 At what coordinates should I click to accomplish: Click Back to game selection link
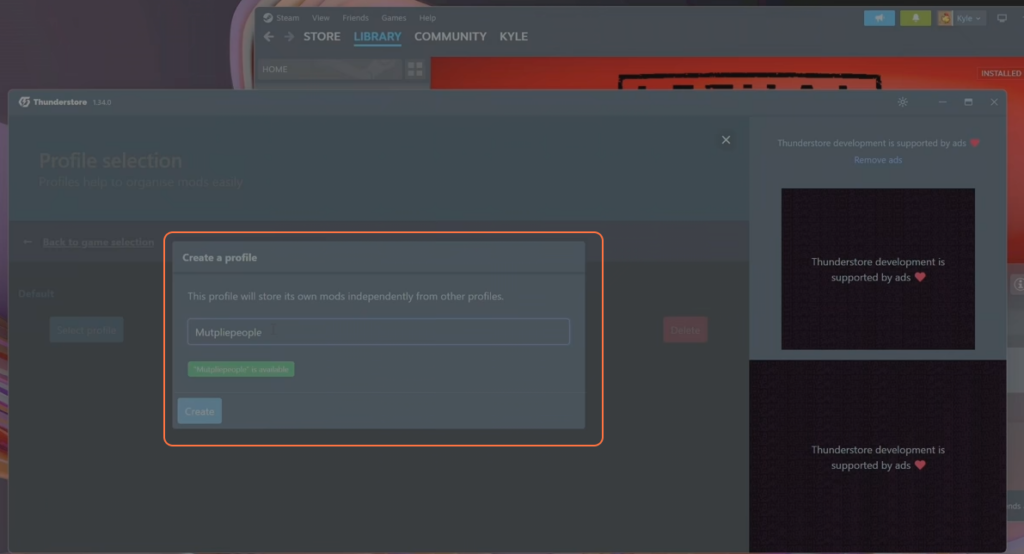click(98, 242)
